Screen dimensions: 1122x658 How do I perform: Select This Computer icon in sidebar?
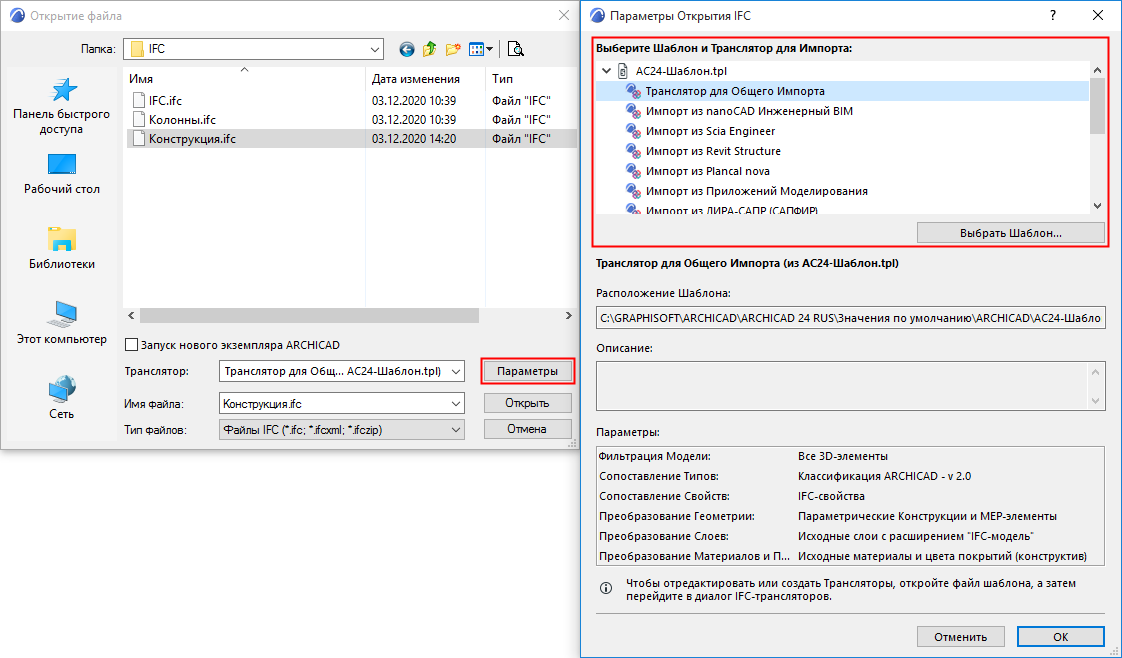[62, 314]
